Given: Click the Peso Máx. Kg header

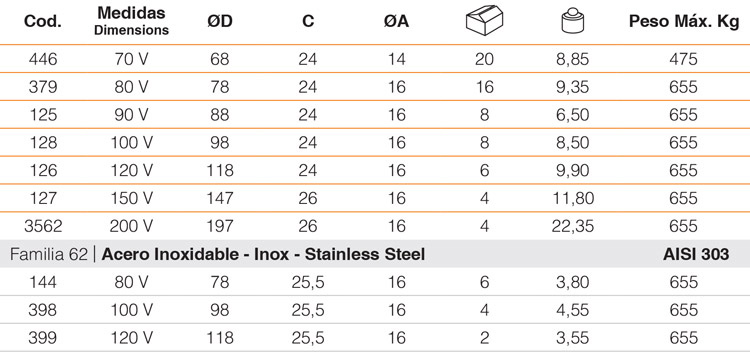Looking at the screenshot, I should click(x=684, y=22).
